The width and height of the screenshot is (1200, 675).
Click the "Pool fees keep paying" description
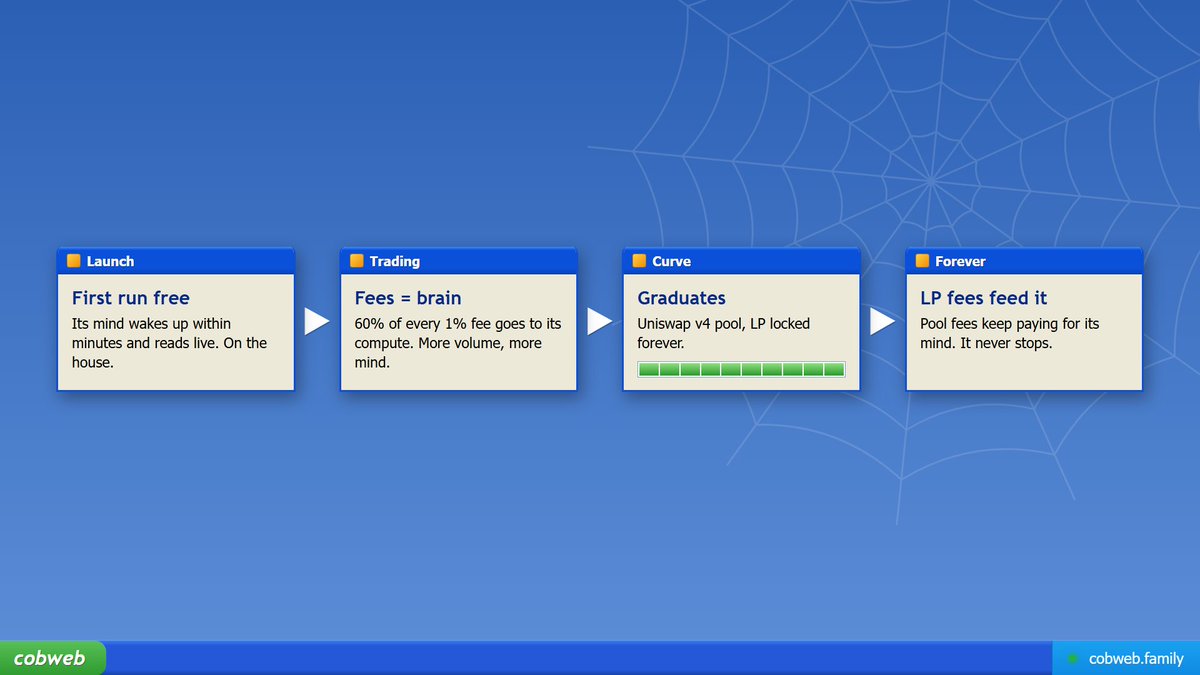[x=1010, y=333]
